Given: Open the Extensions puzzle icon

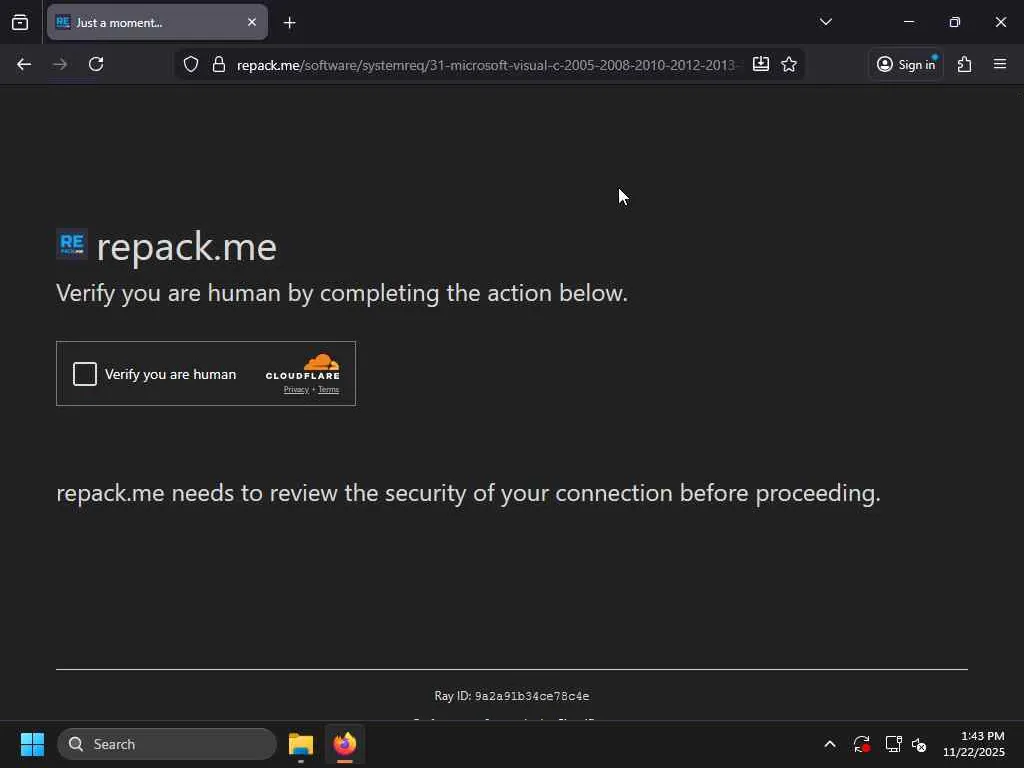Looking at the screenshot, I should click(x=964, y=64).
